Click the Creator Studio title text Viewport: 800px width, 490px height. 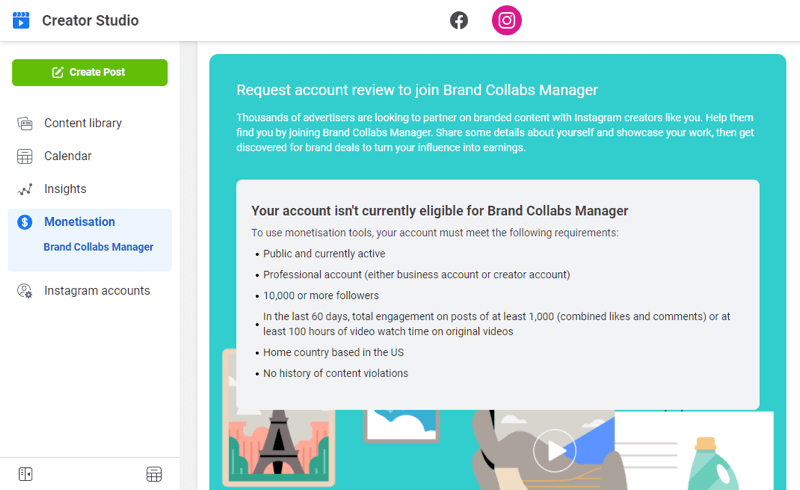pyautogui.click(x=90, y=20)
